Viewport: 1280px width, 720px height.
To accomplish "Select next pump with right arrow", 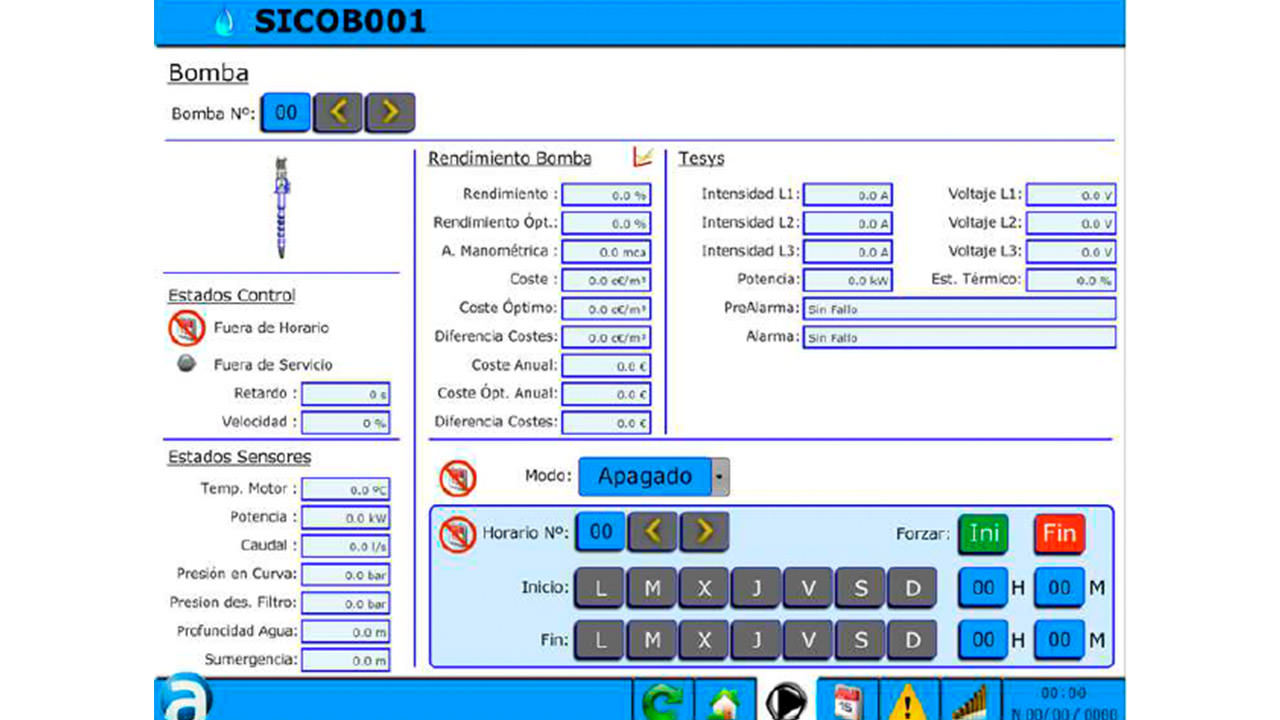I will pos(390,113).
